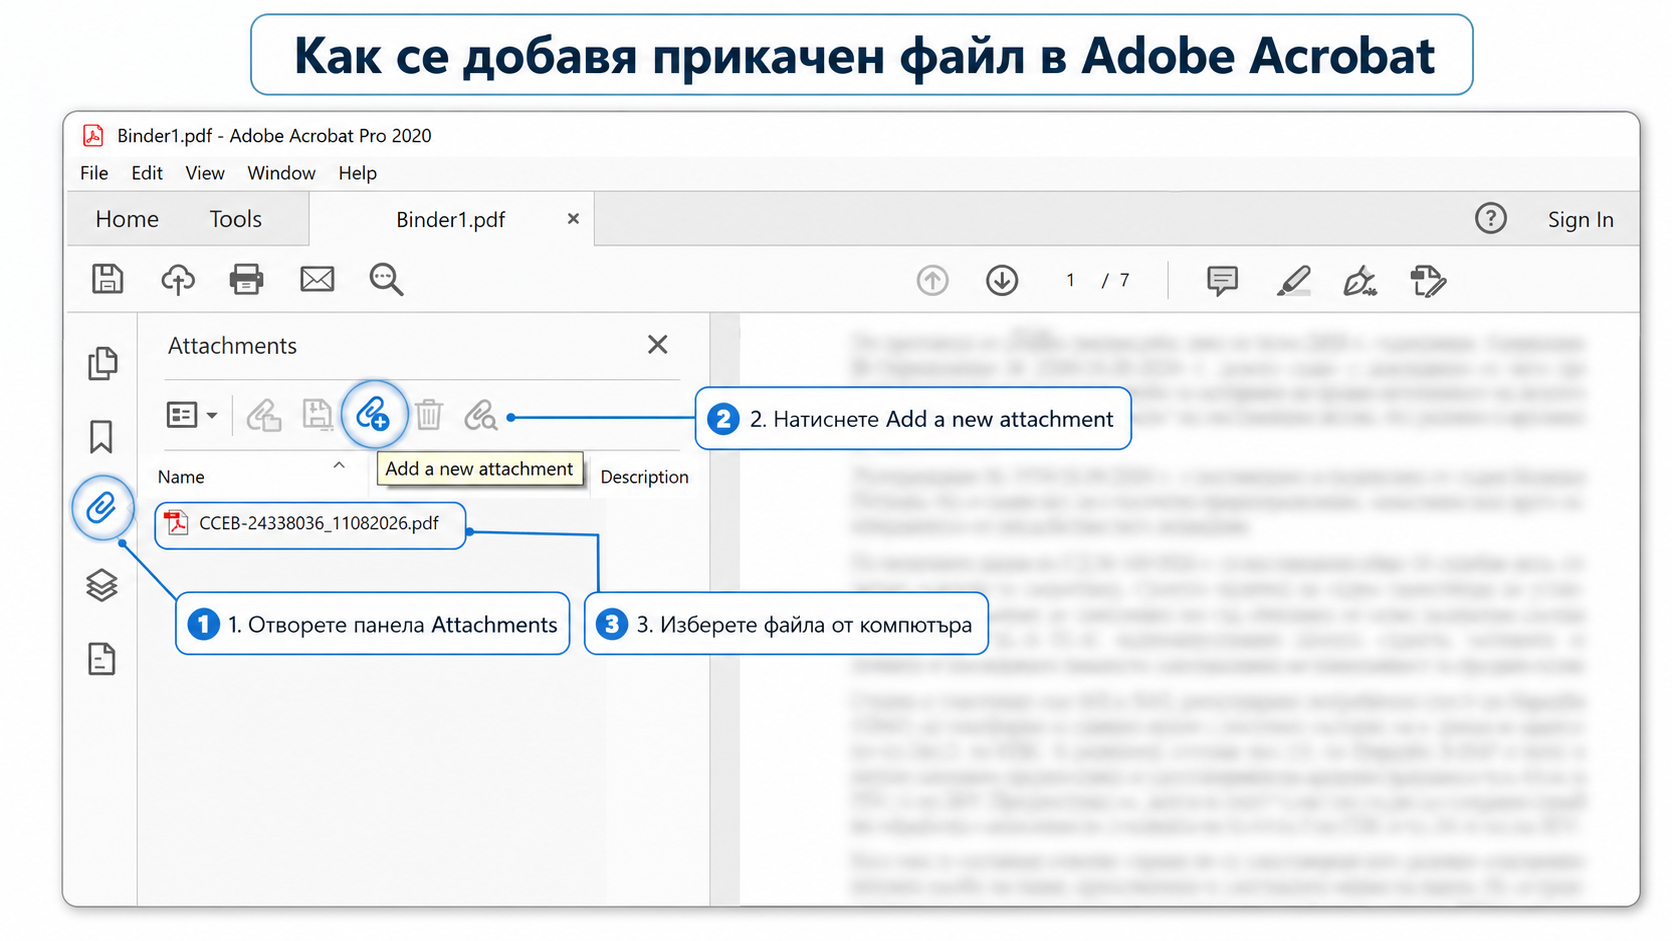Switch to the Tools tab
The height and width of the screenshot is (941, 1672).
tap(235, 219)
